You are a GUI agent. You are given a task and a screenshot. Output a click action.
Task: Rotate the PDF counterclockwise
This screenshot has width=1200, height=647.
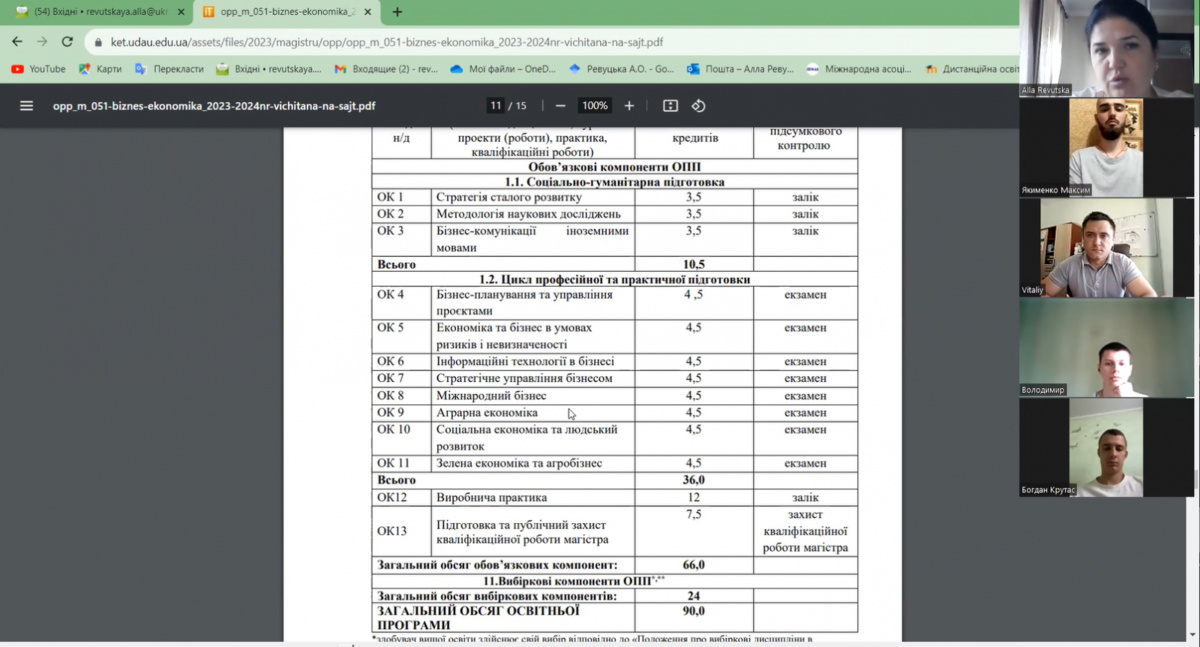699,106
